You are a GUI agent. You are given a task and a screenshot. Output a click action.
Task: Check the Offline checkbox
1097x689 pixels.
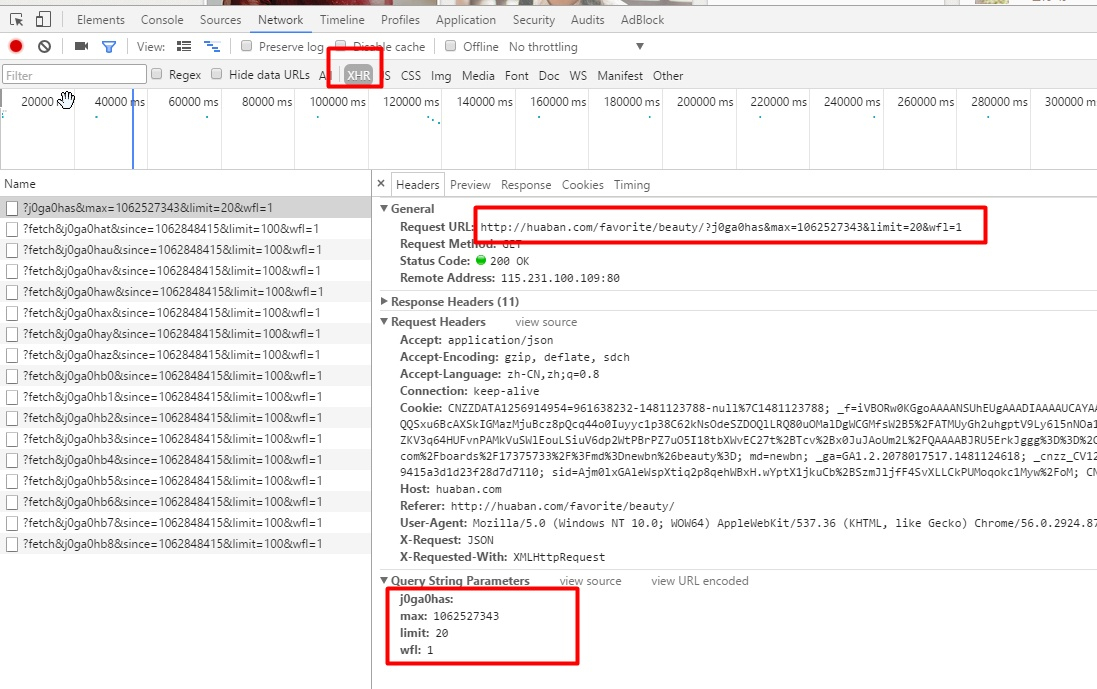[x=451, y=46]
